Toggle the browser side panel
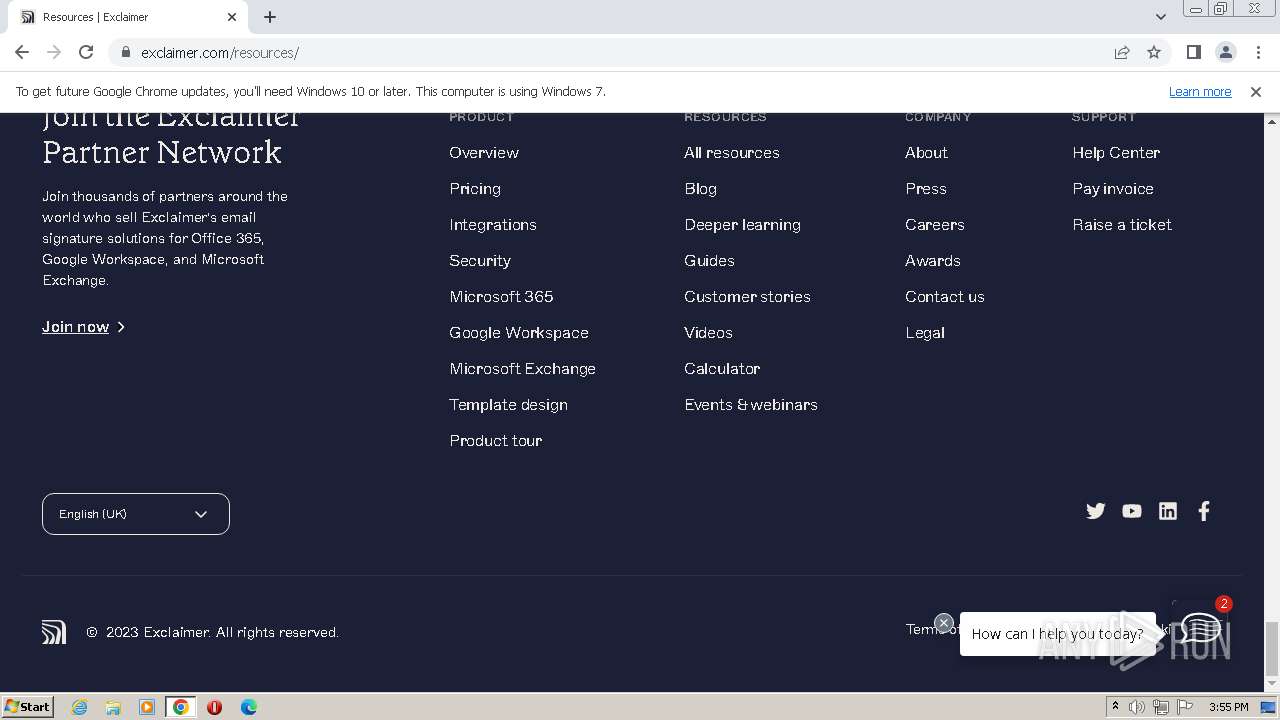1280x720 pixels. 1193,52
